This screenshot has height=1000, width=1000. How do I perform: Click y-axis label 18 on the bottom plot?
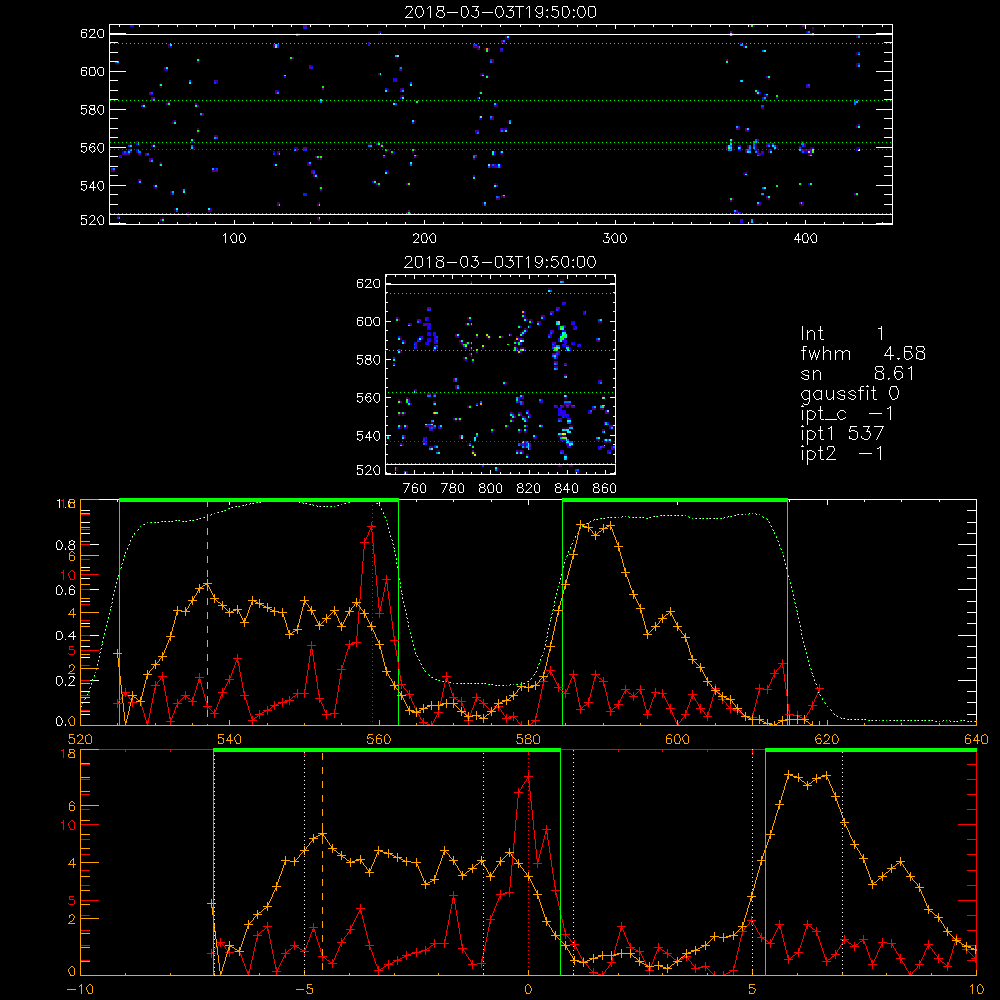click(x=68, y=754)
